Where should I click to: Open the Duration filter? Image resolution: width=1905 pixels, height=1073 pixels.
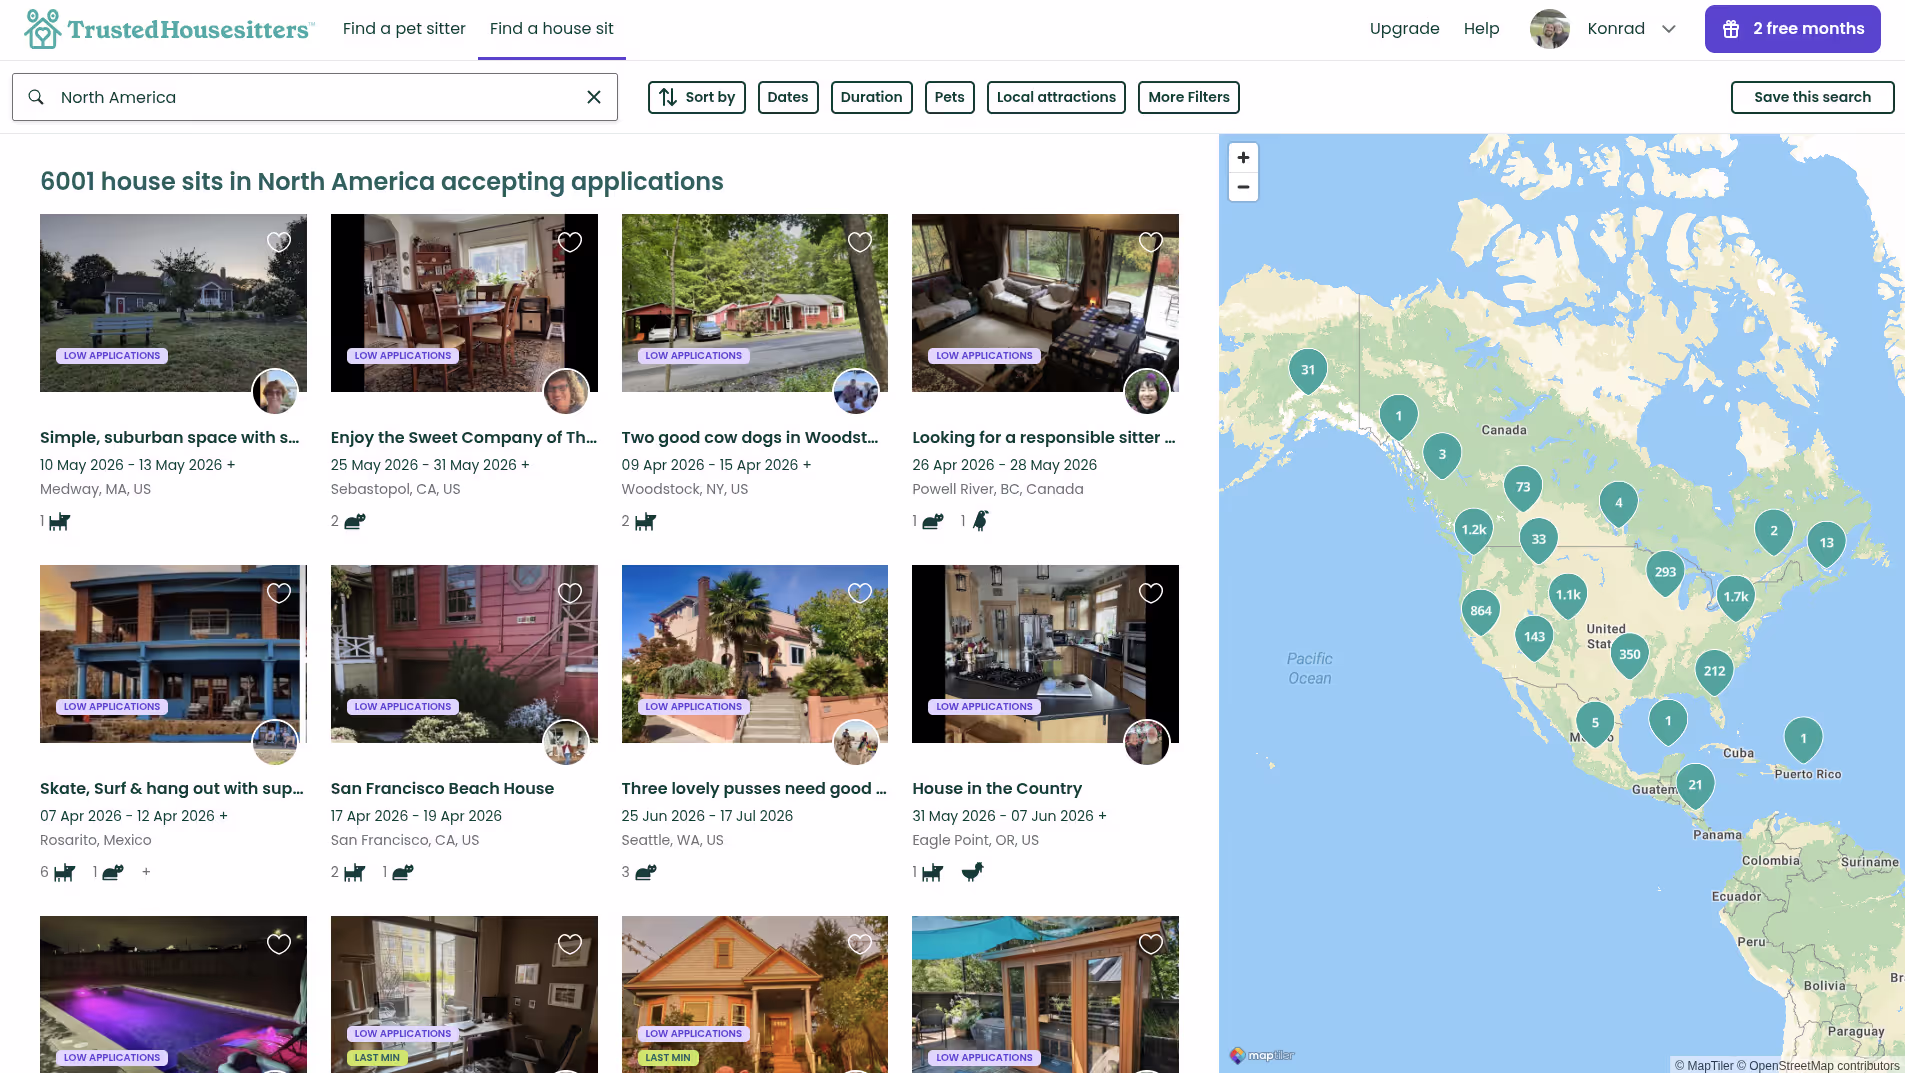(x=872, y=97)
